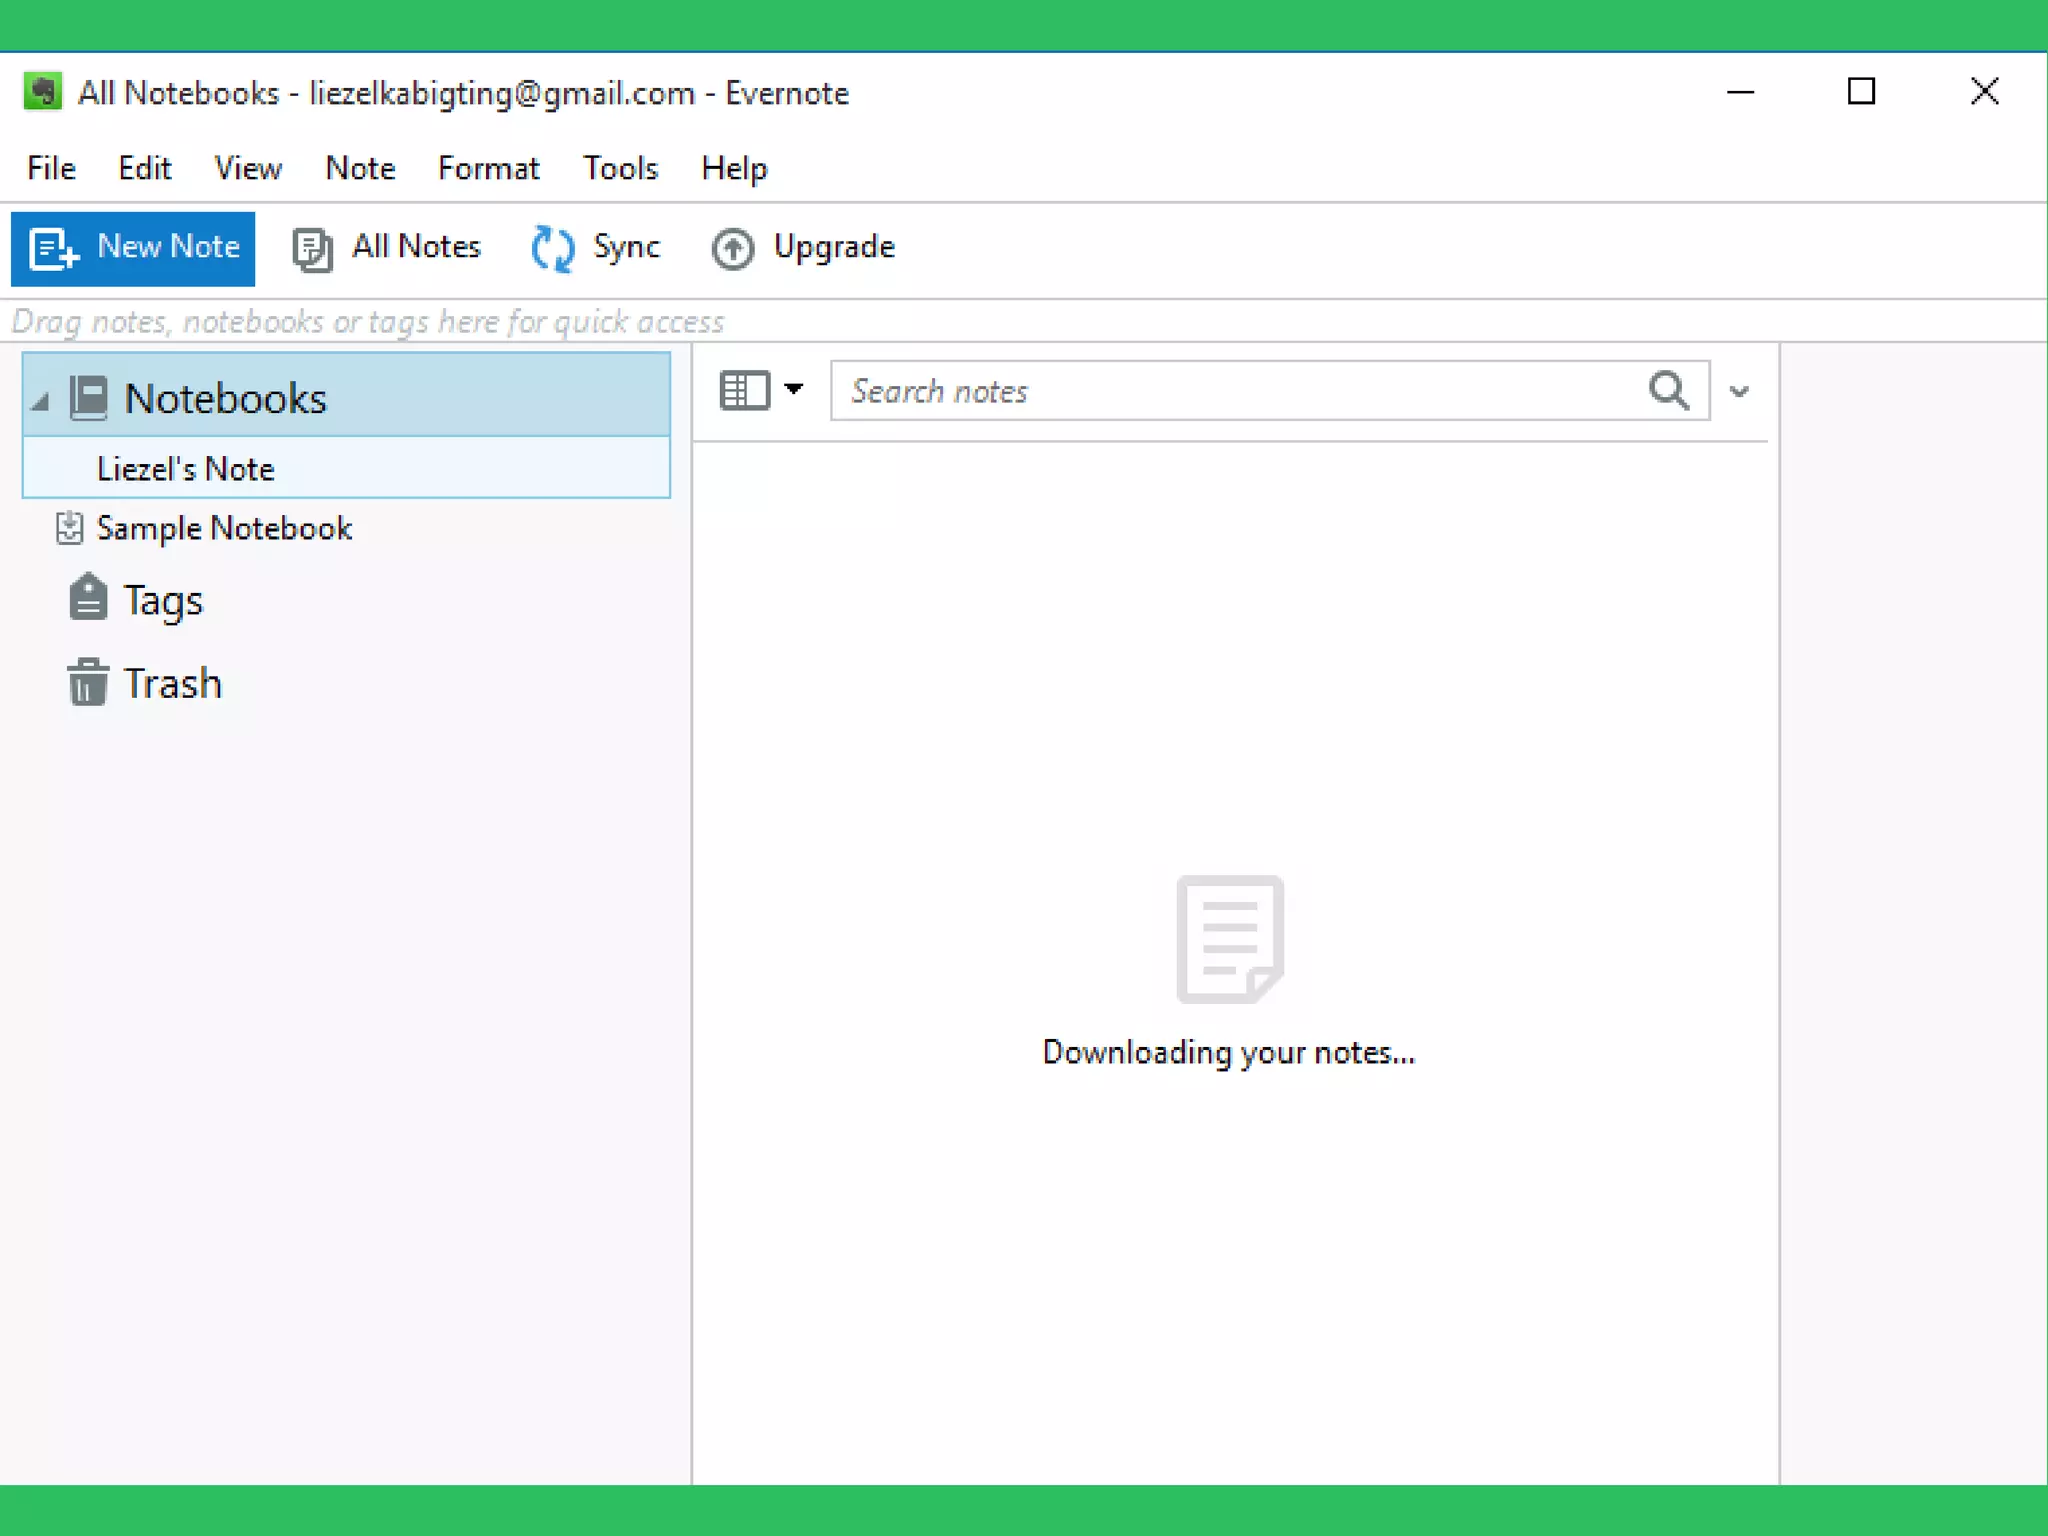Click the Sync icon
Image resolution: width=2048 pixels, height=1536 pixels.
click(x=552, y=248)
